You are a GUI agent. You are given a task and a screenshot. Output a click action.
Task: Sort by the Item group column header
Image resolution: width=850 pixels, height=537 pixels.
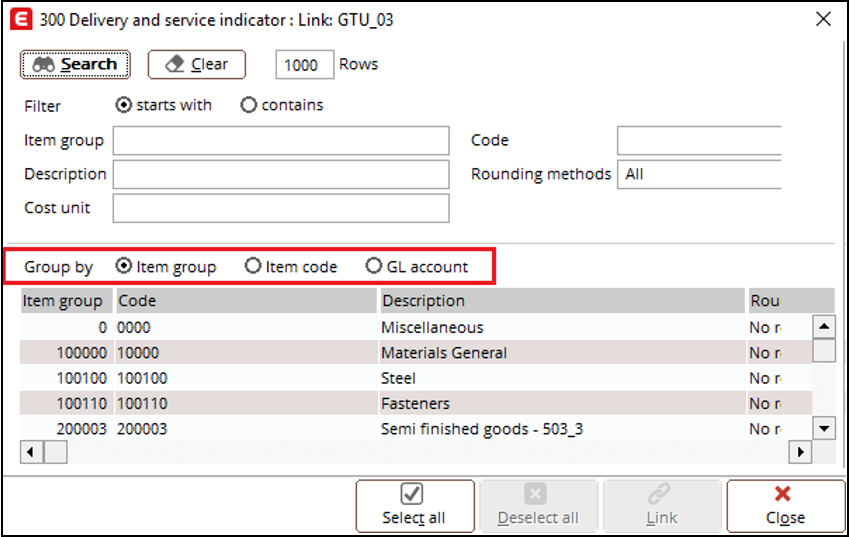point(66,301)
